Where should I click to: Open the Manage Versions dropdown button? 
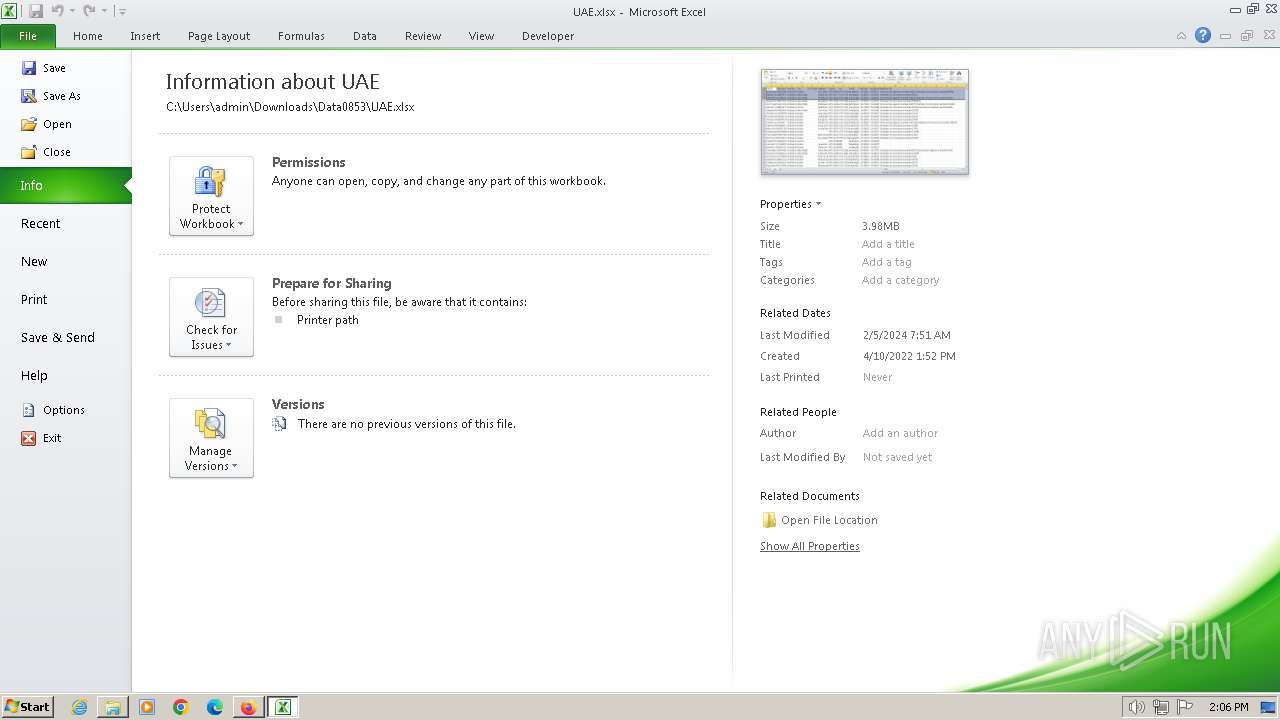coord(211,438)
